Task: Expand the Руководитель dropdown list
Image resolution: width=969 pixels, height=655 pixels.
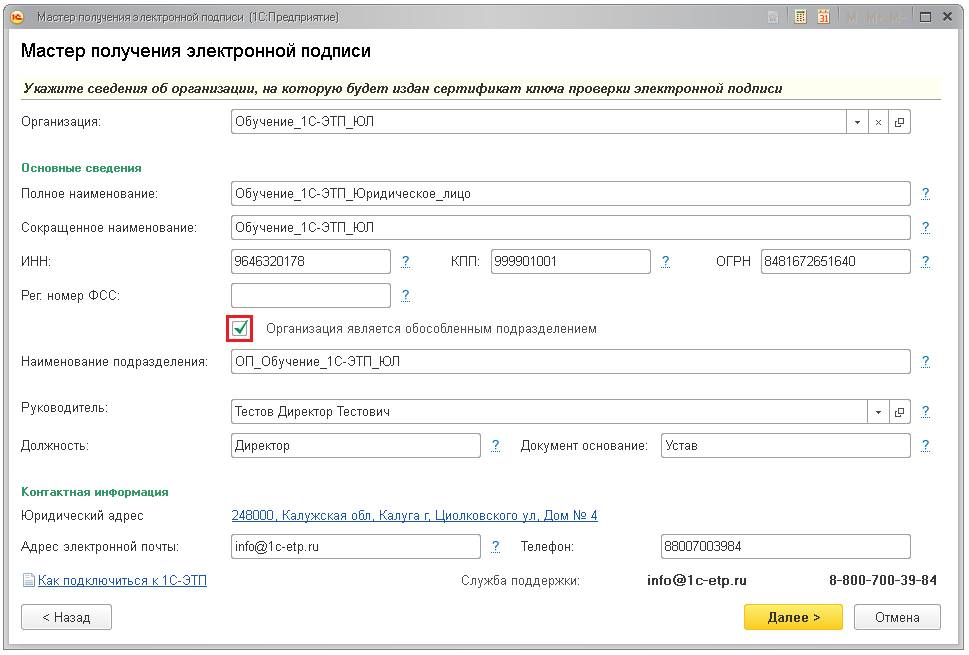Action: pyautogui.click(x=878, y=412)
